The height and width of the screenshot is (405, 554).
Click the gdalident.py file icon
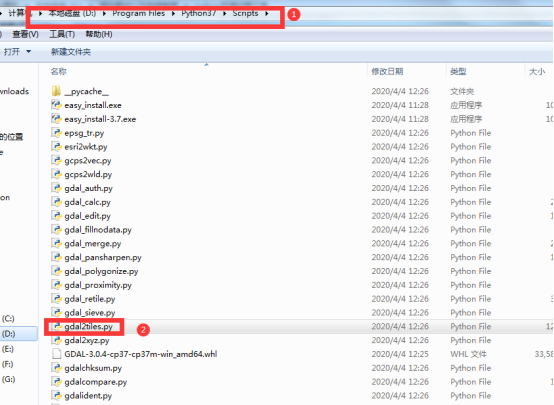[56, 395]
